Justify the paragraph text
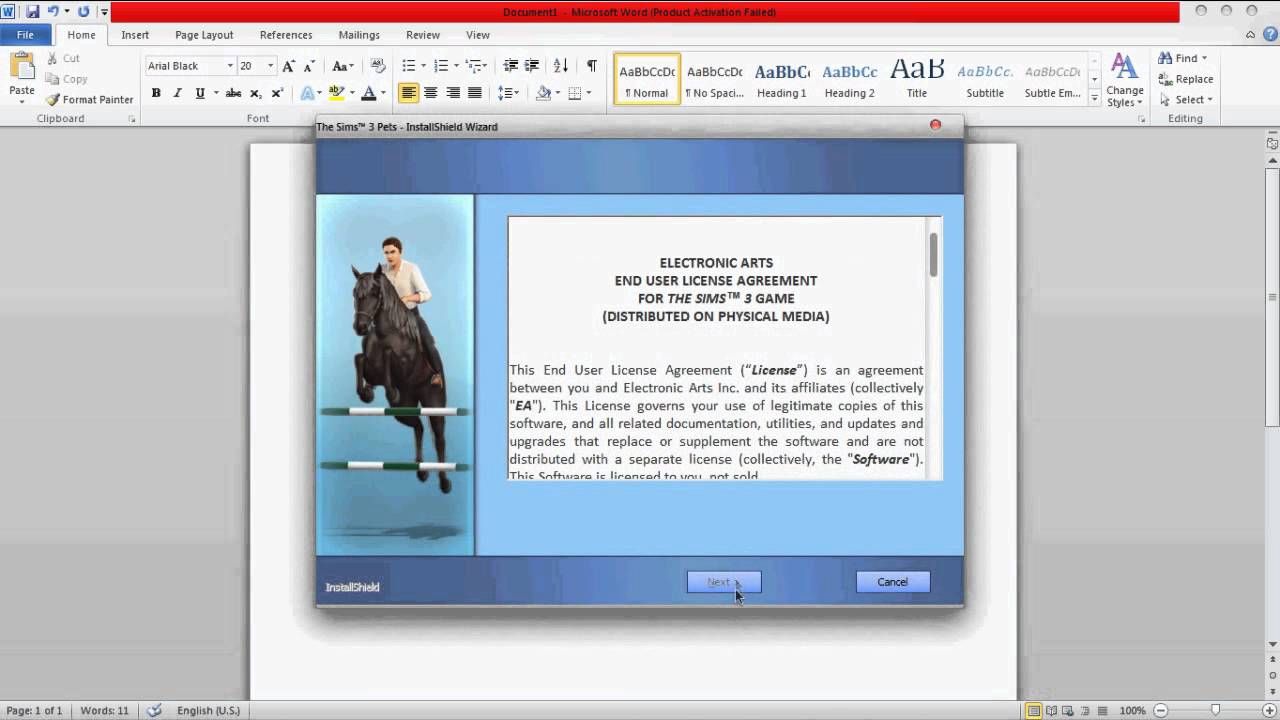This screenshot has width=1280, height=720. click(474, 93)
